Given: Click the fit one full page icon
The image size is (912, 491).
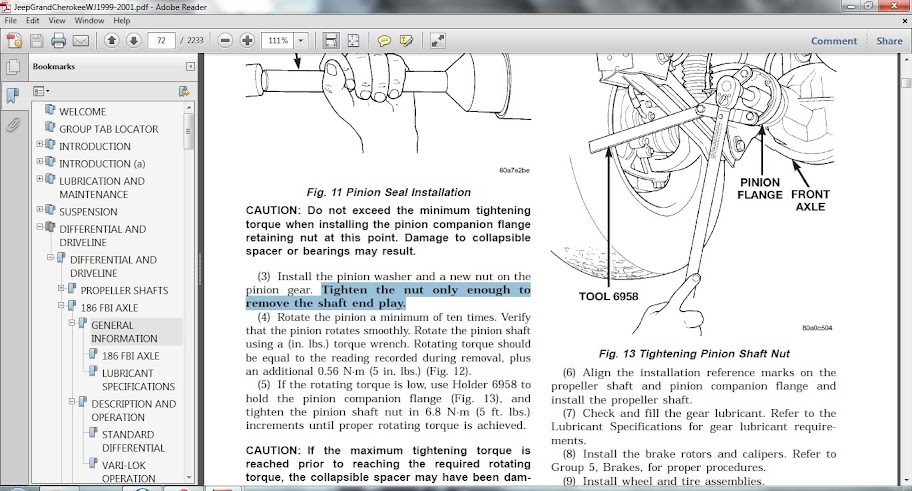Looking at the screenshot, I should tap(353, 40).
